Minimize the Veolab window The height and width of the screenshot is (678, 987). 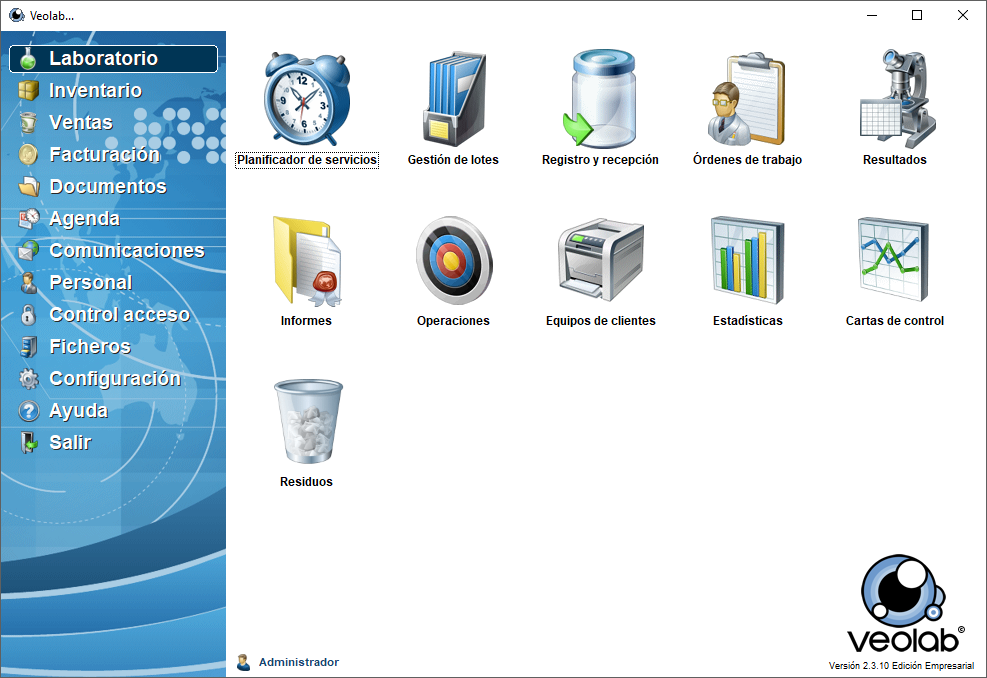click(x=872, y=15)
